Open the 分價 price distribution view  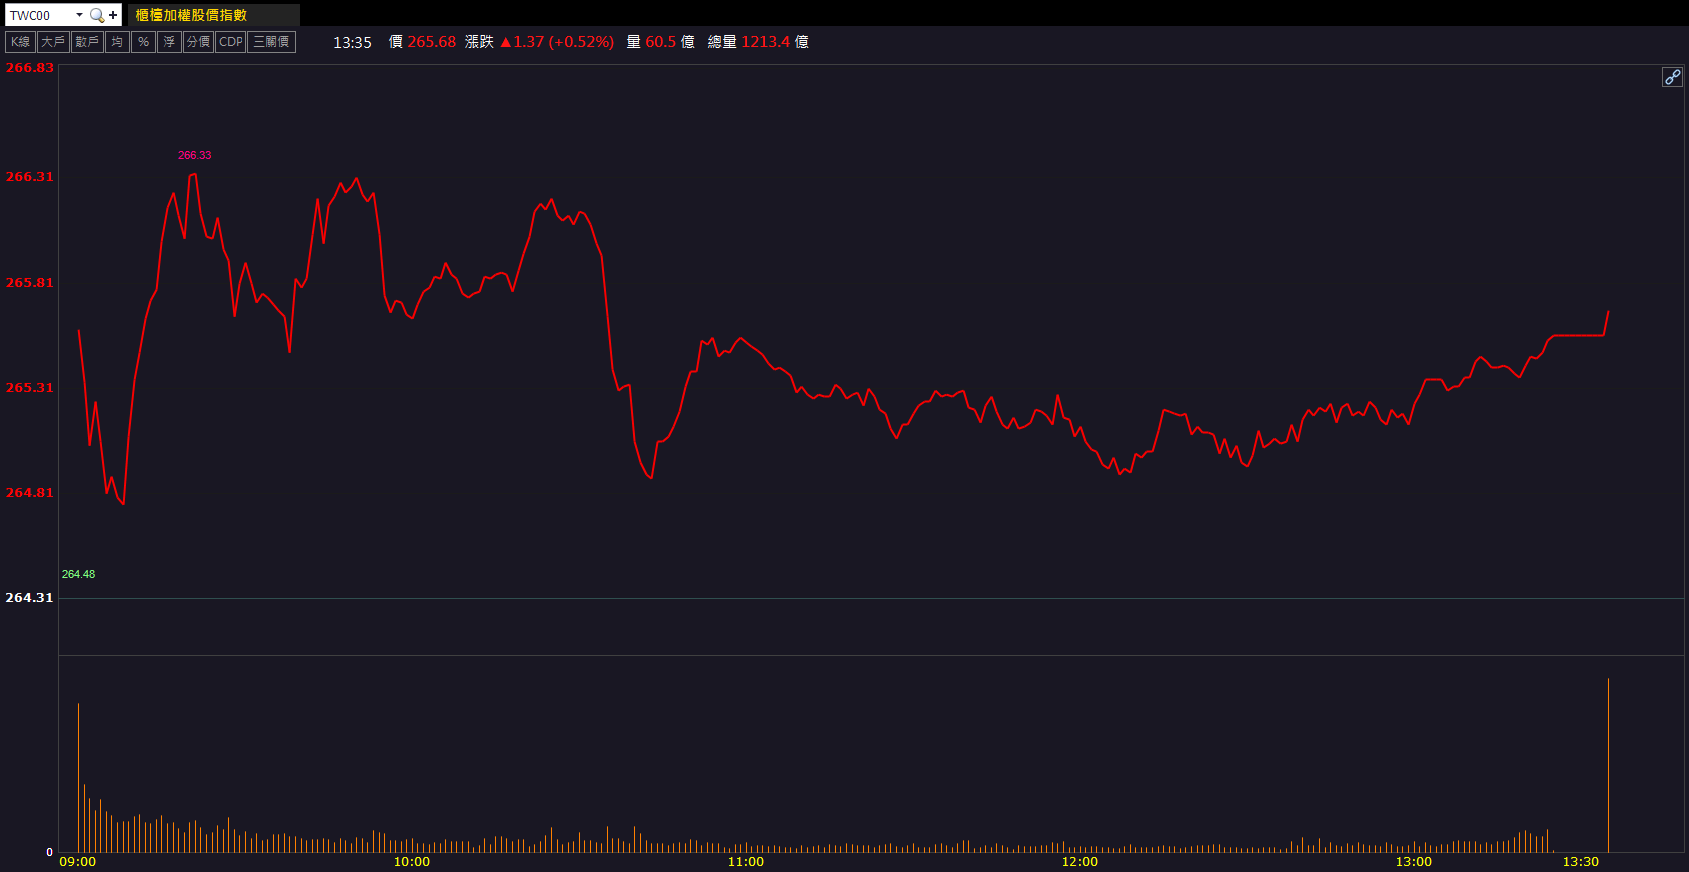click(x=198, y=42)
